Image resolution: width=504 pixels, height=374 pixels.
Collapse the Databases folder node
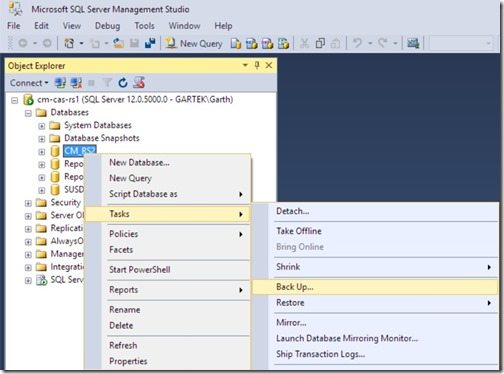[28, 113]
